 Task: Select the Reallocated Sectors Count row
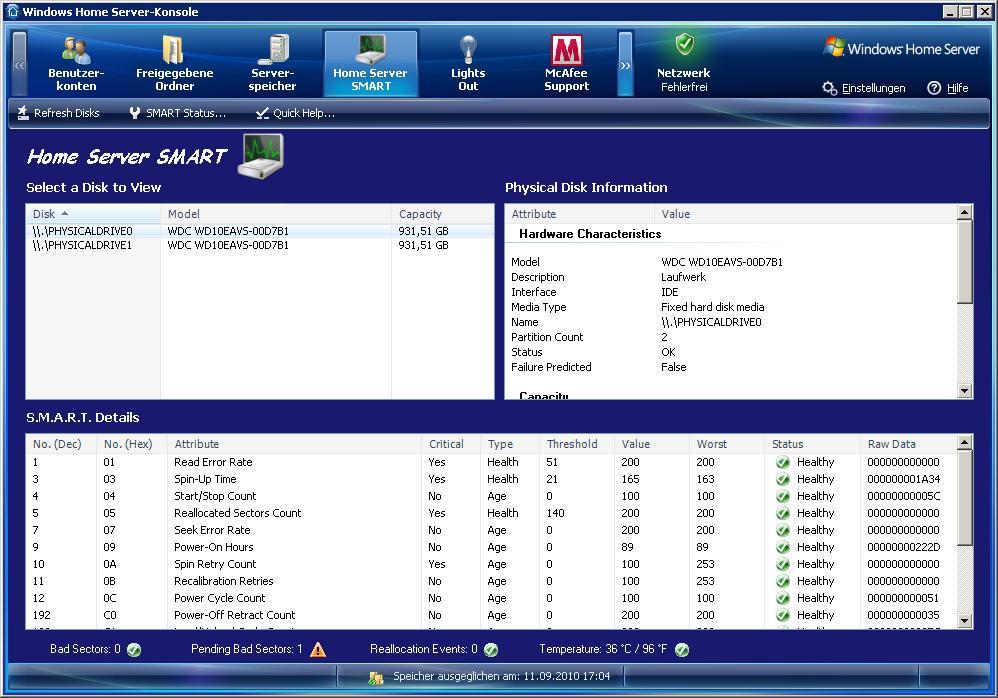tap(491, 513)
